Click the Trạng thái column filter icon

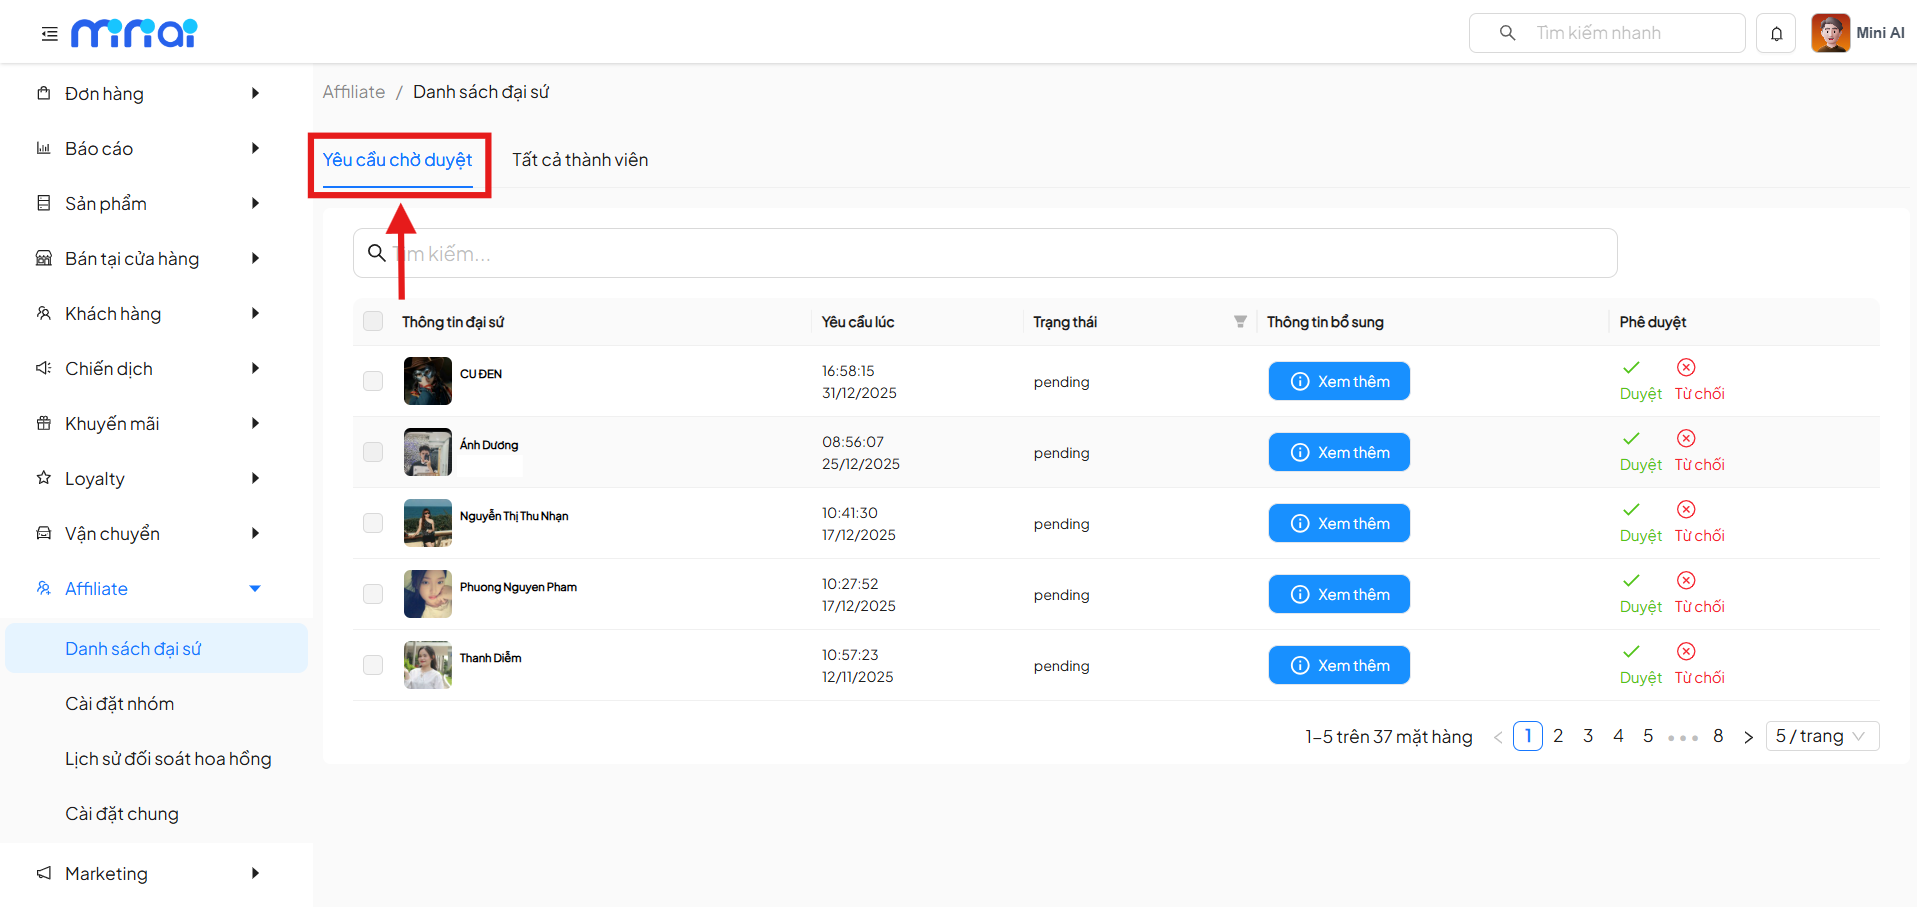1240,322
